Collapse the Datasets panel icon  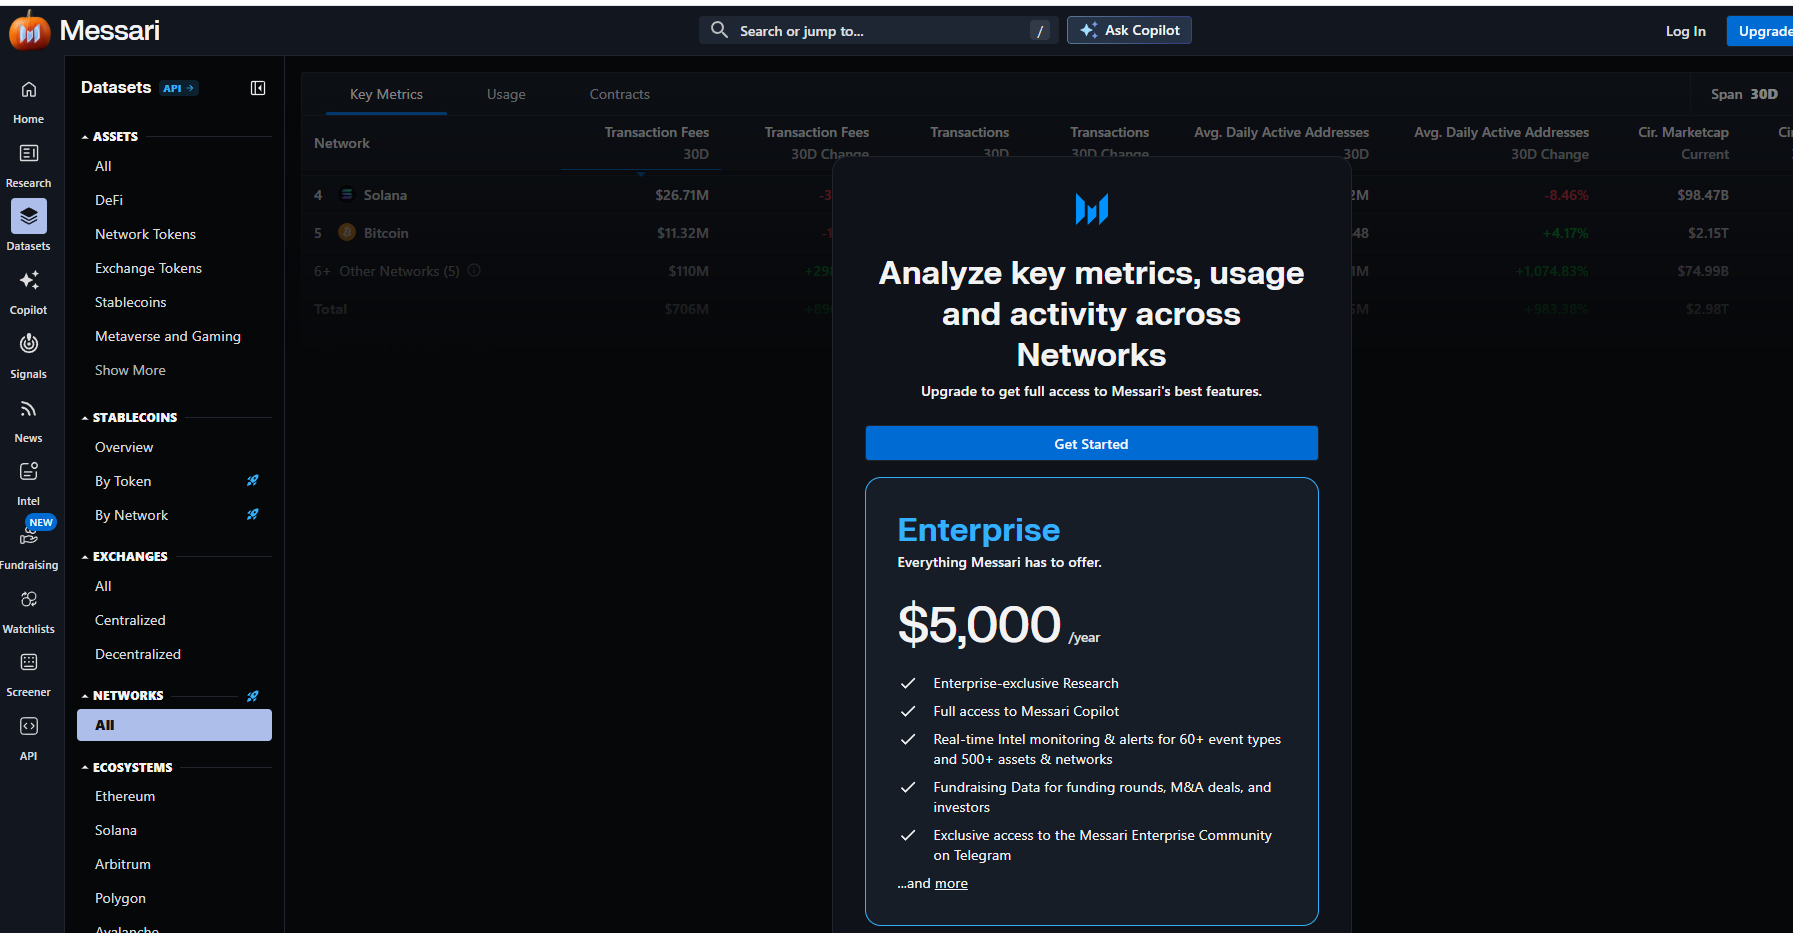pyautogui.click(x=258, y=88)
